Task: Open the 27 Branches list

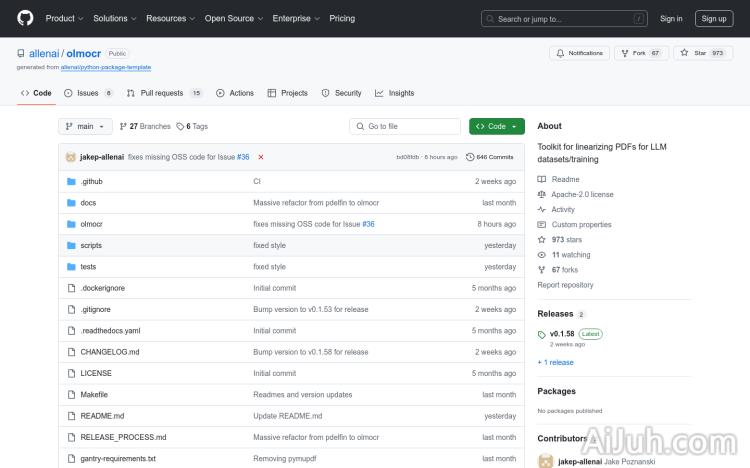Action: click(x=145, y=127)
